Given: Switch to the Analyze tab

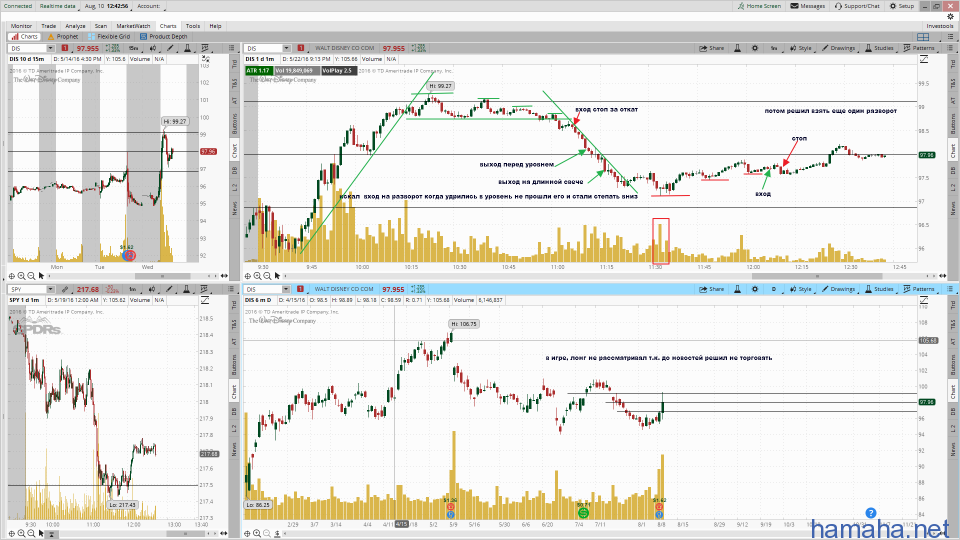Looking at the screenshot, I should (x=75, y=26).
